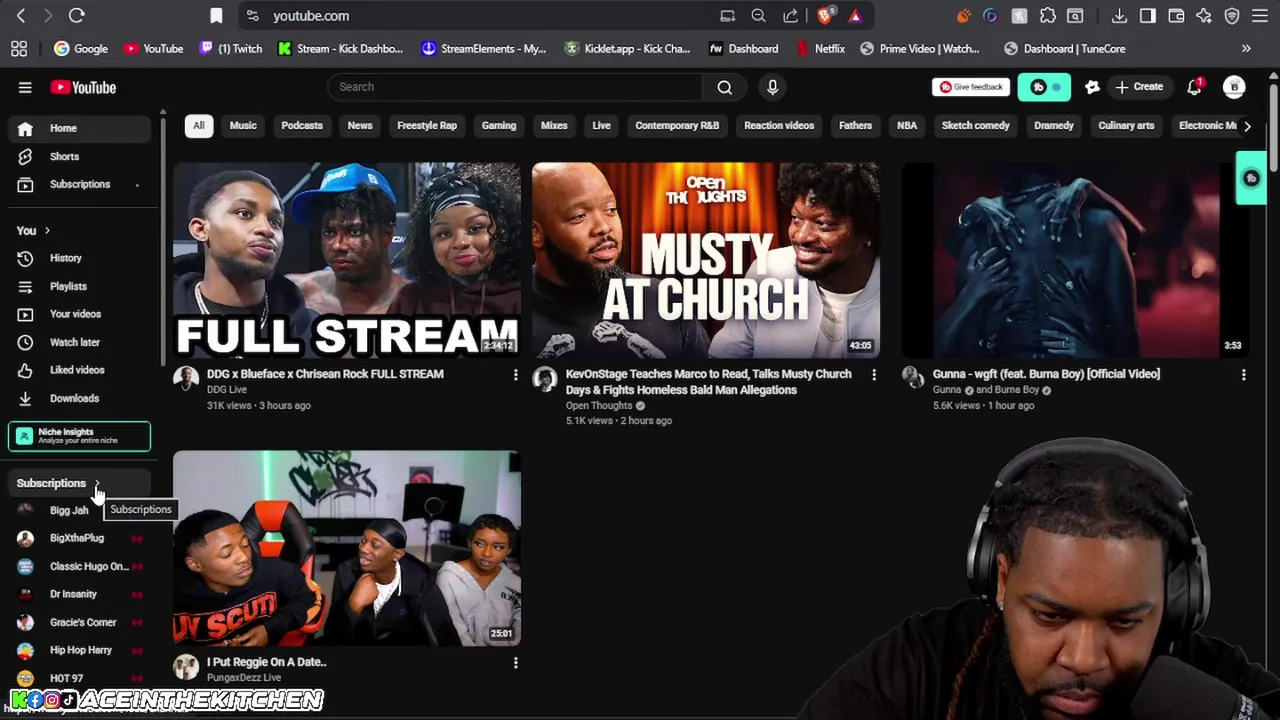Show more bookmarks chevron

coord(1246,49)
